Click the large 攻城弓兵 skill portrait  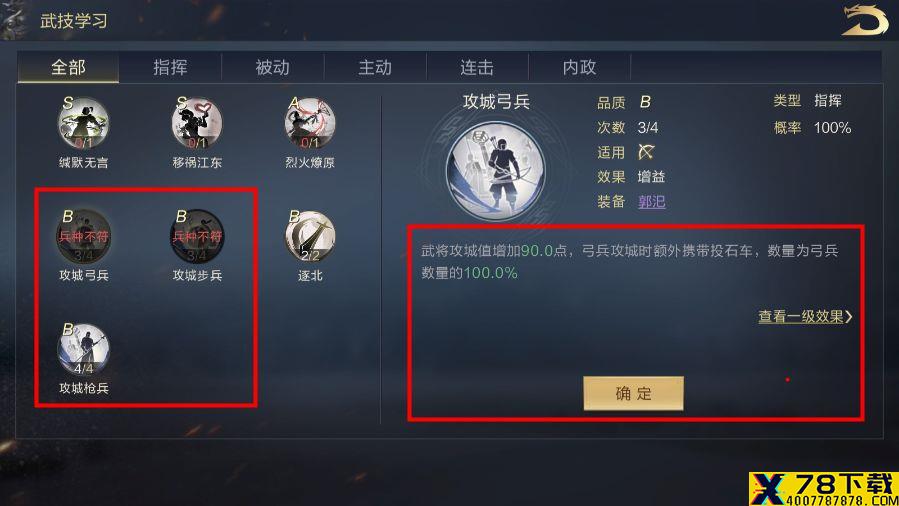coord(496,170)
